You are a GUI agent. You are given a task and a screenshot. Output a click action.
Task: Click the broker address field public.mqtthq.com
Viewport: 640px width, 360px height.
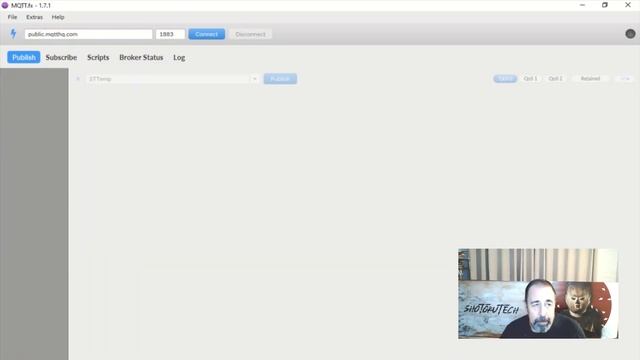pos(89,34)
